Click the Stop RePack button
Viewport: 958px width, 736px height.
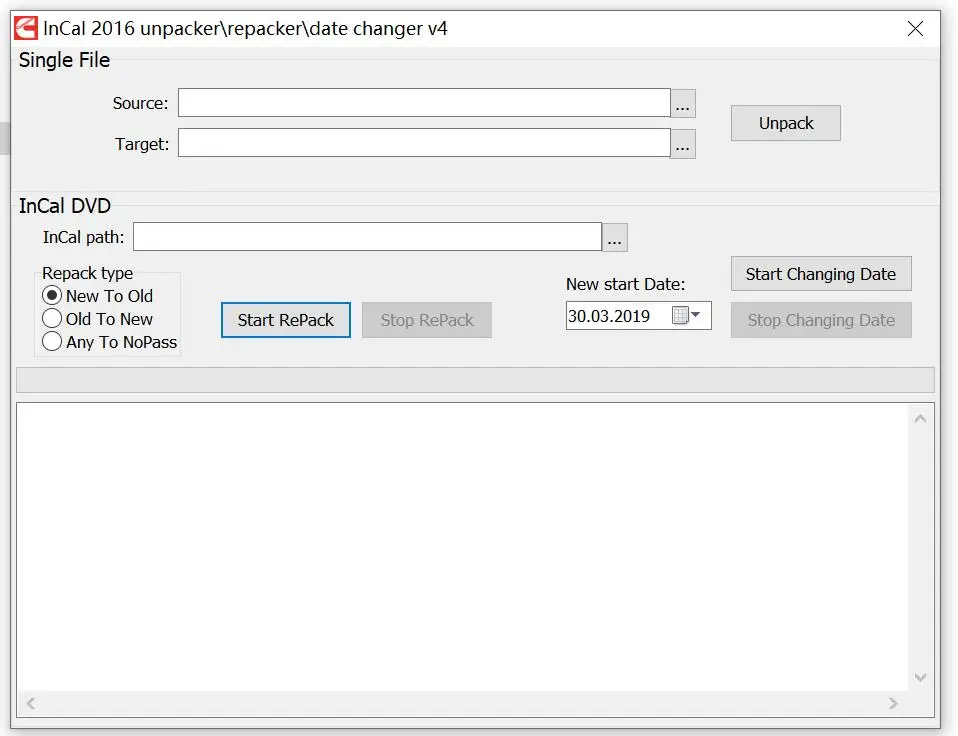426,320
